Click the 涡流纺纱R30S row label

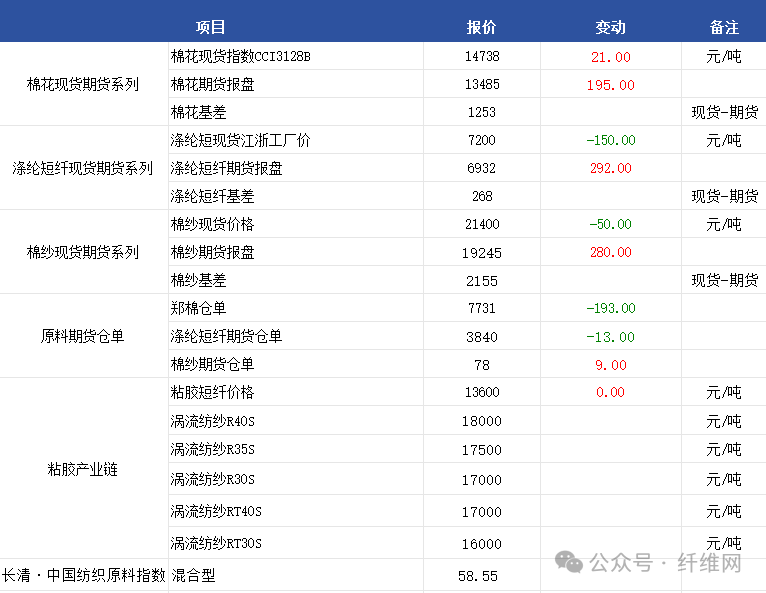click(x=213, y=480)
